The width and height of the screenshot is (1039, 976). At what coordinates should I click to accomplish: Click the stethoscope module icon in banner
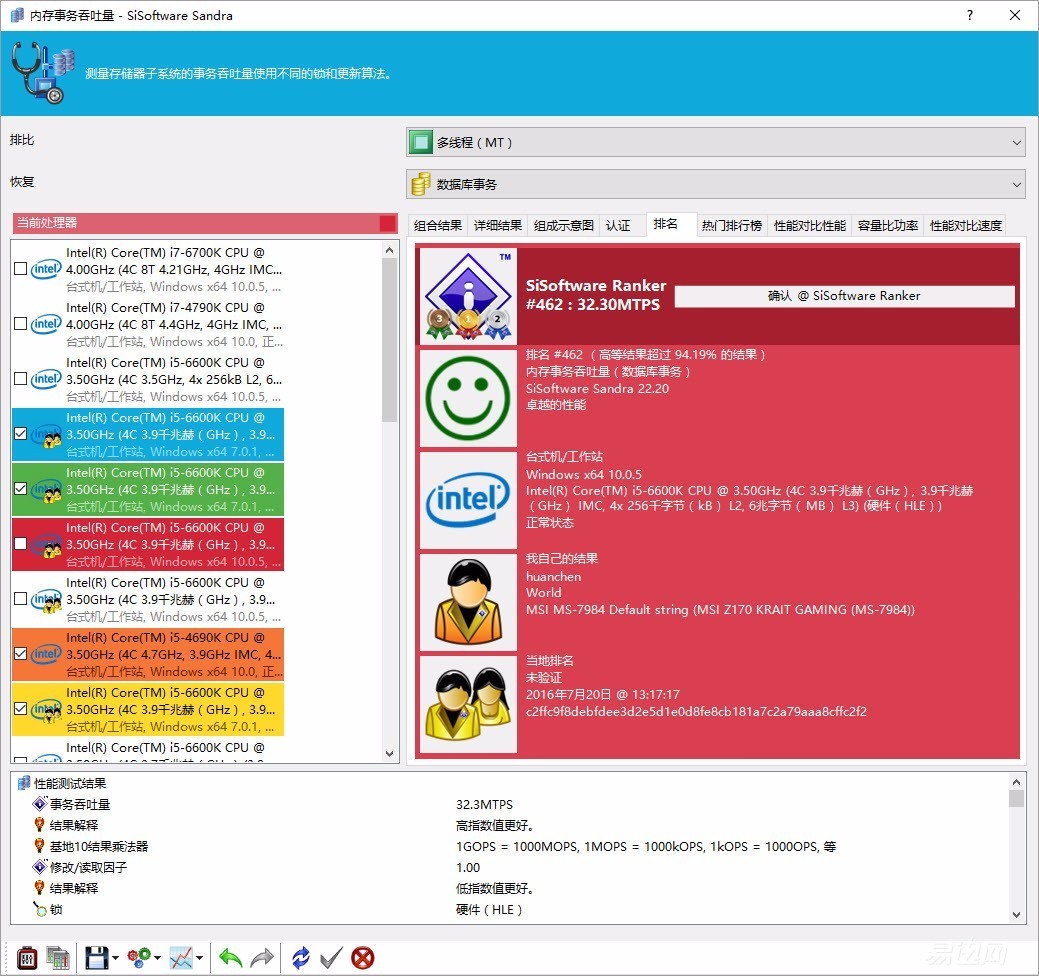click(x=42, y=73)
